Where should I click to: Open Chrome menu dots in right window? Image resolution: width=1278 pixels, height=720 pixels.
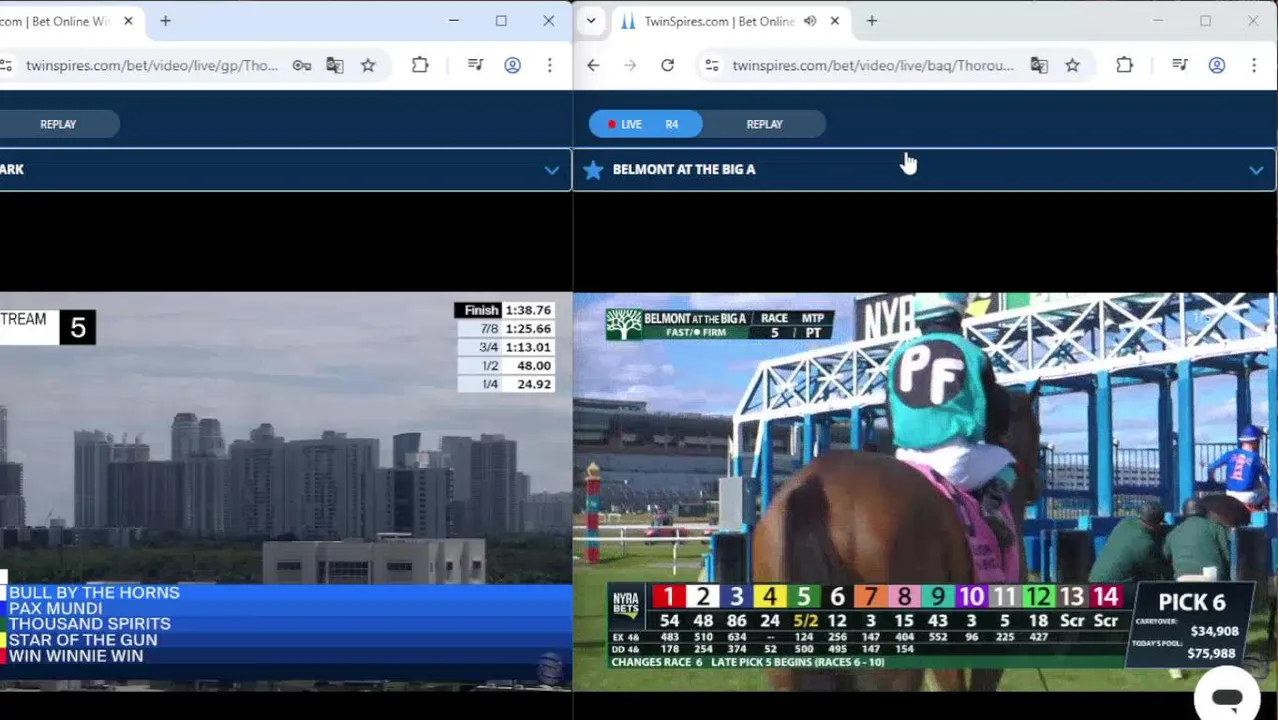coord(1254,66)
